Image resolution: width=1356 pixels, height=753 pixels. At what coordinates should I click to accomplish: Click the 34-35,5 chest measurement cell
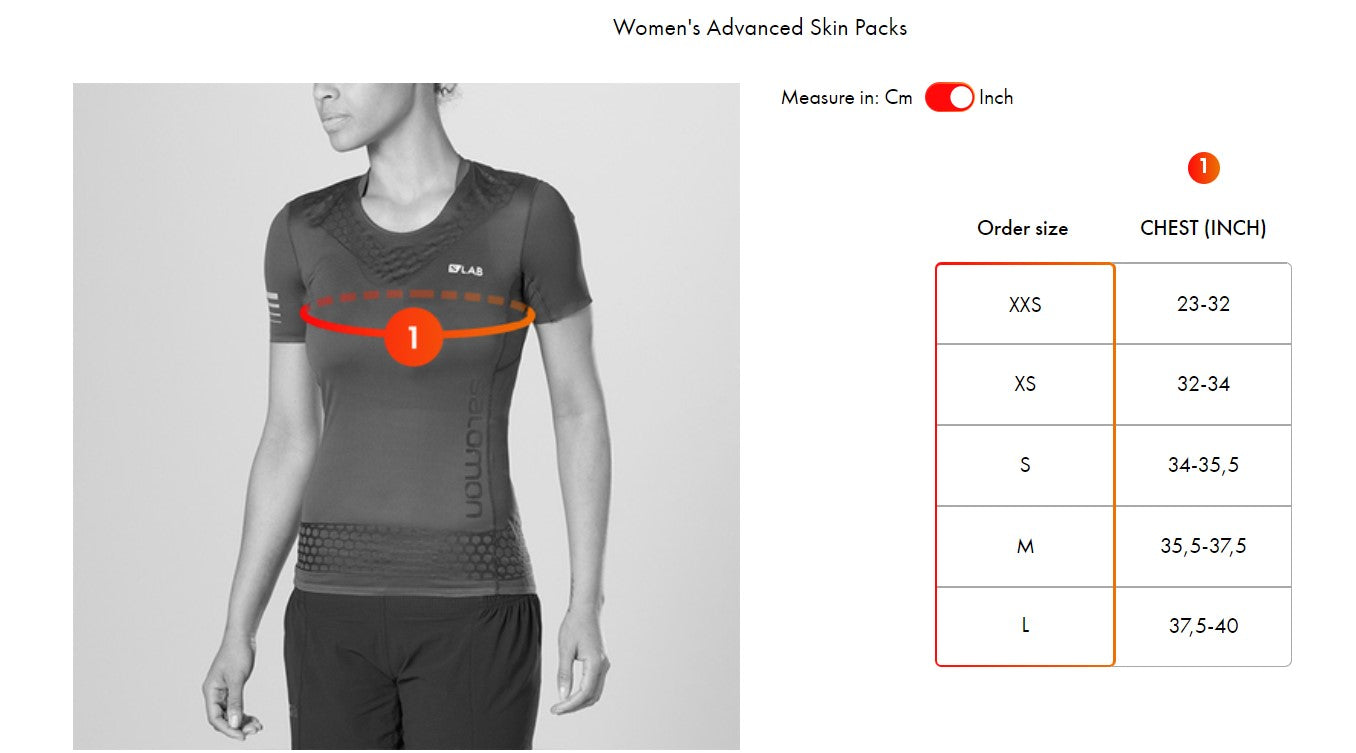(x=1203, y=466)
